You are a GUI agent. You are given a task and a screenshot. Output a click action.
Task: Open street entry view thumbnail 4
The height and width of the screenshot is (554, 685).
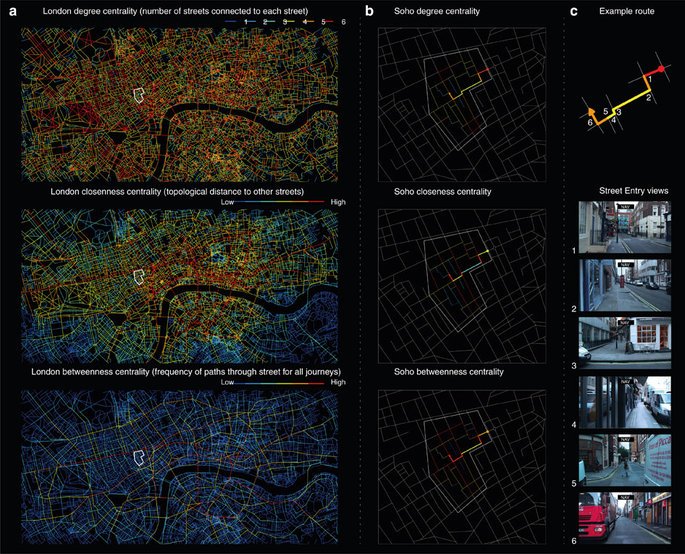point(625,402)
